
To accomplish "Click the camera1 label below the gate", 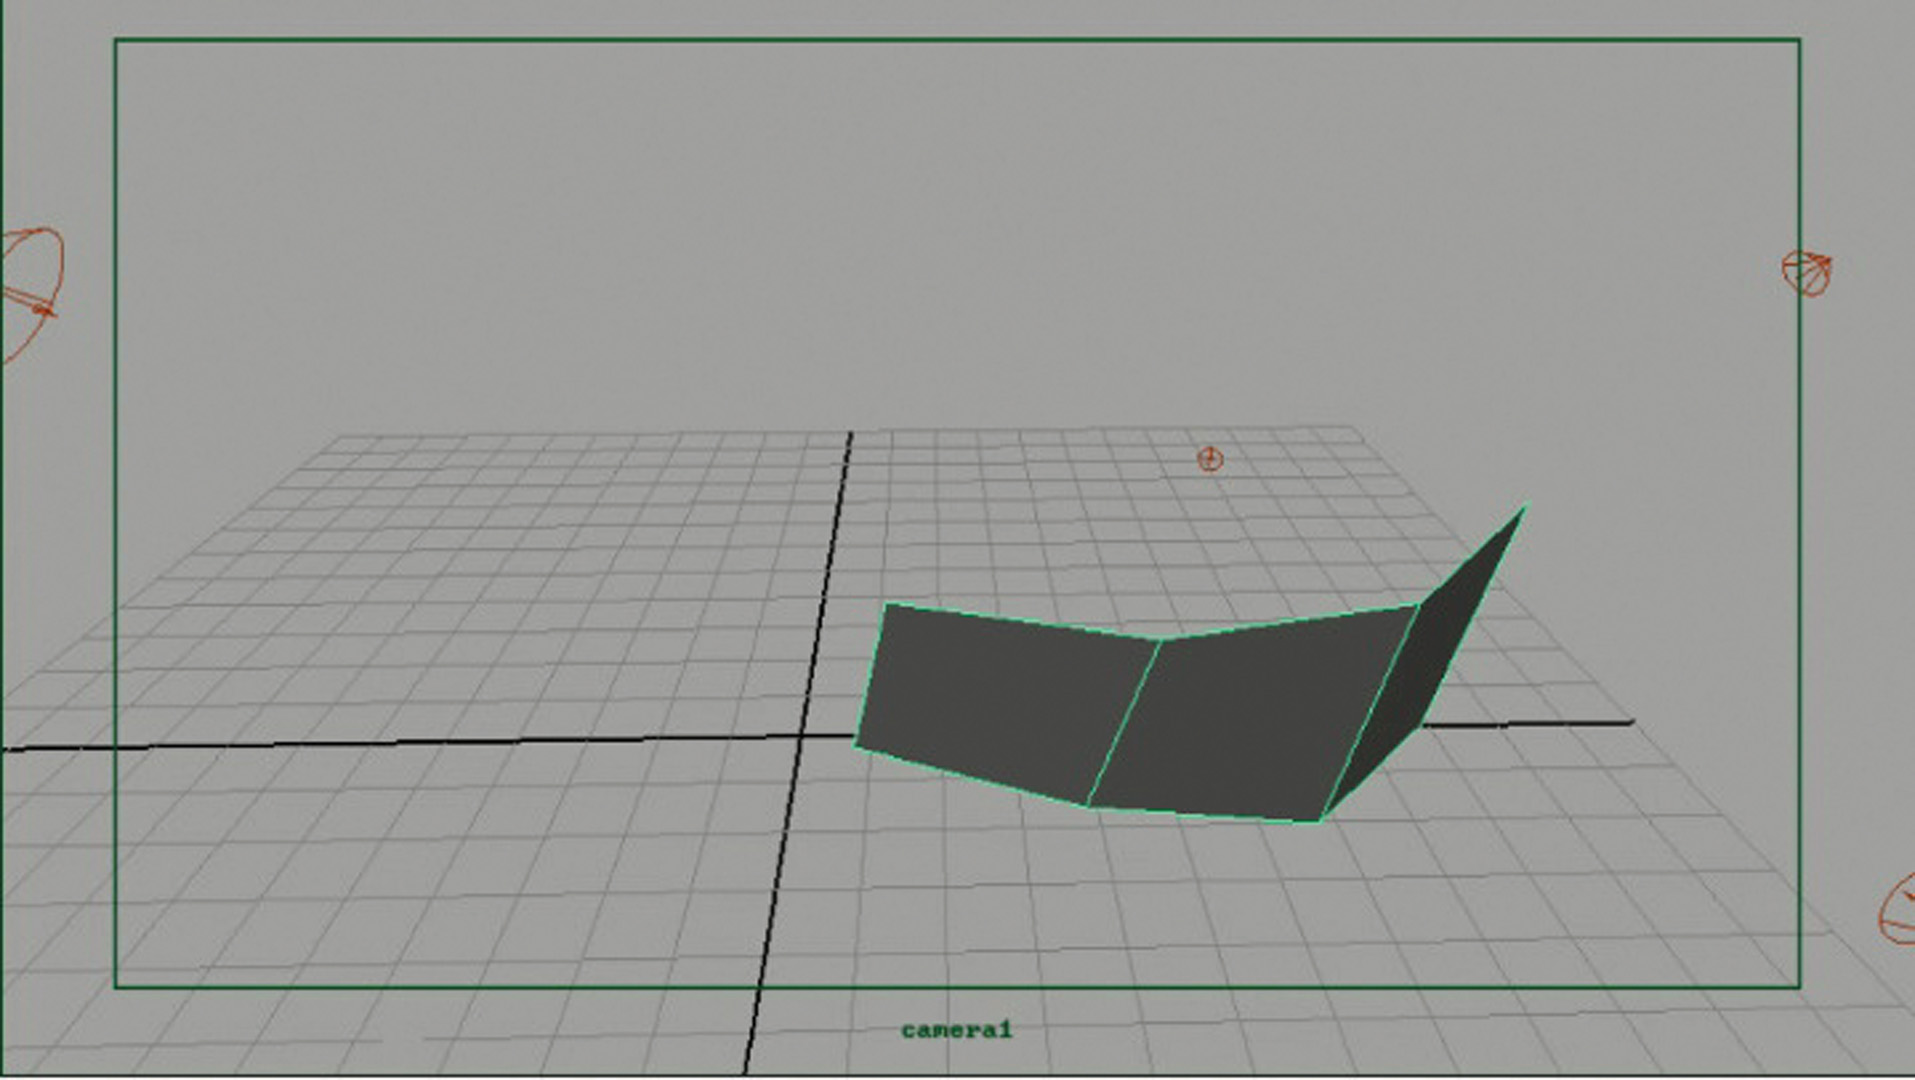I will [x=956, y=1030].
